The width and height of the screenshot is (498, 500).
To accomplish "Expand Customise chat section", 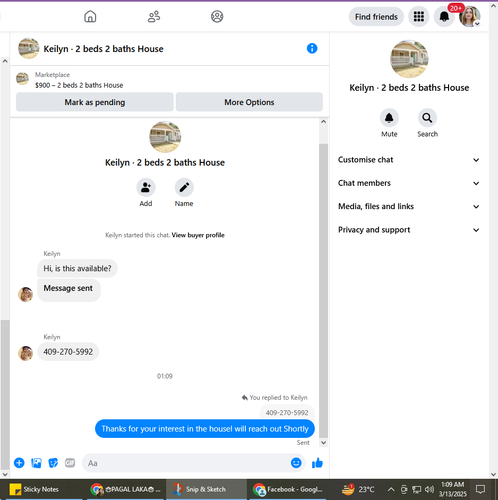I will (409, 160).
